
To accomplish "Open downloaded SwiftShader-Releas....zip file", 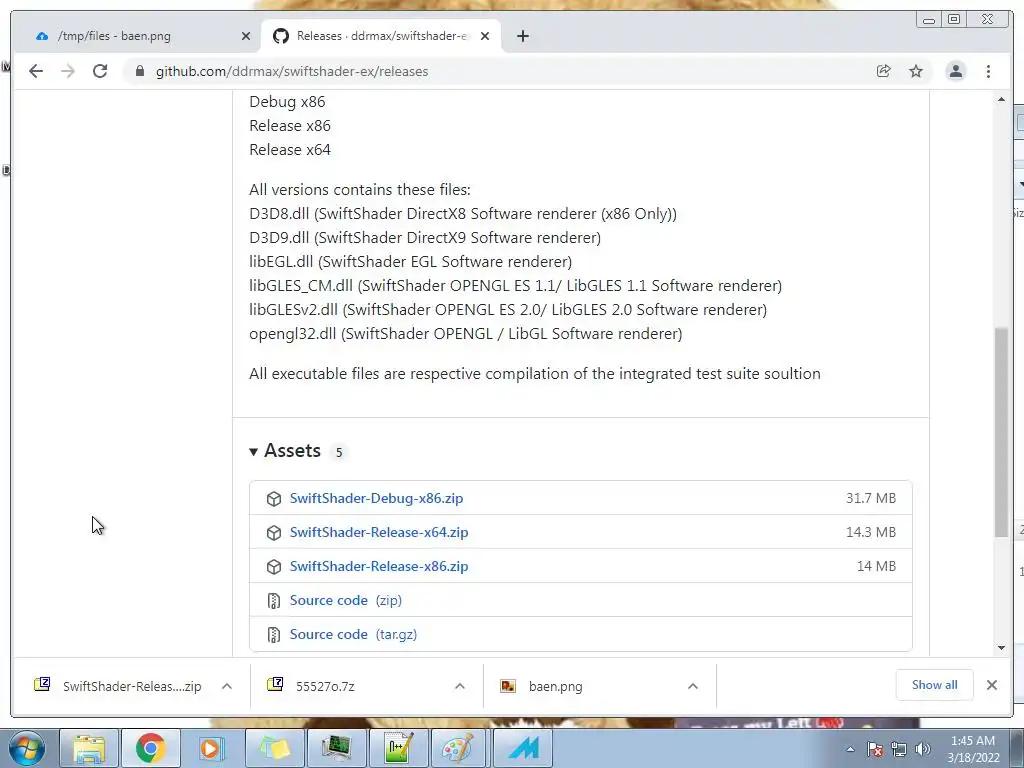I will click(x=118, y=686).
